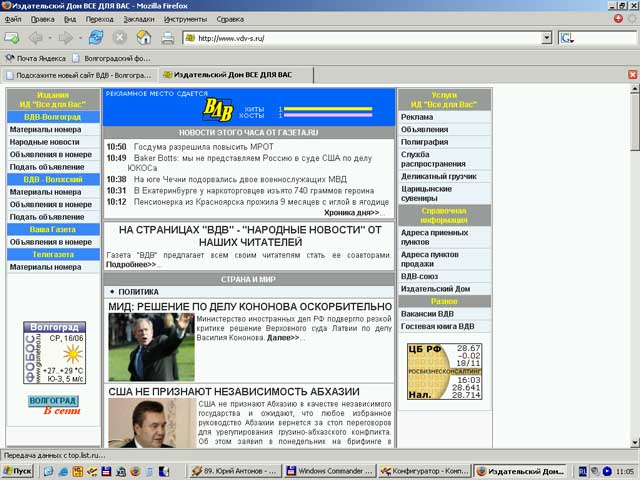Open Деликатный грузчик link
The image size is (640, 480).
point(438,176)
